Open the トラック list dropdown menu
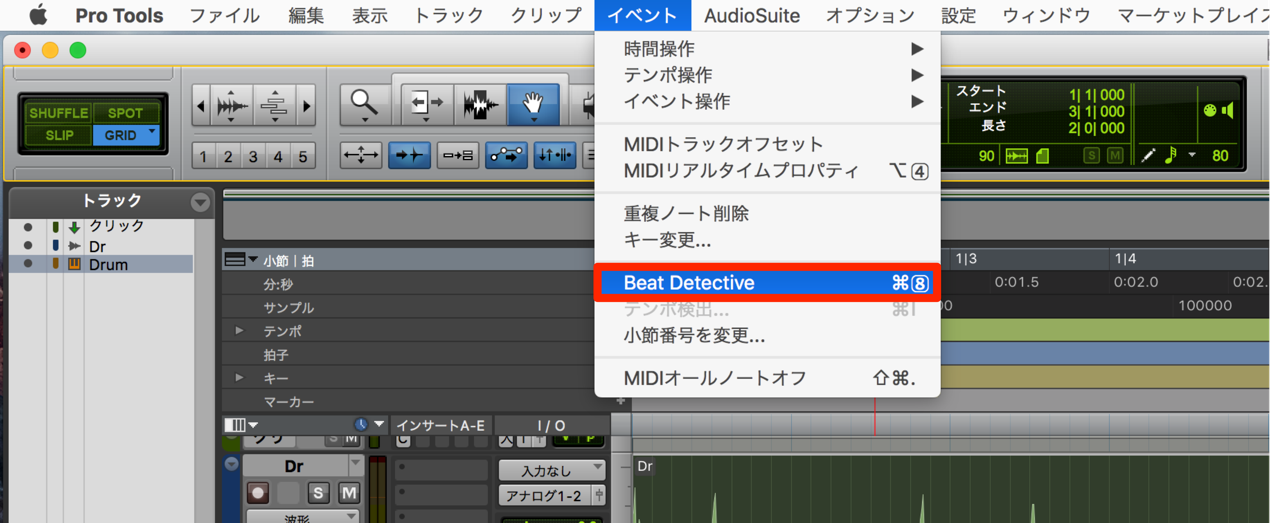1270x523 pixels. coord(200,202)
